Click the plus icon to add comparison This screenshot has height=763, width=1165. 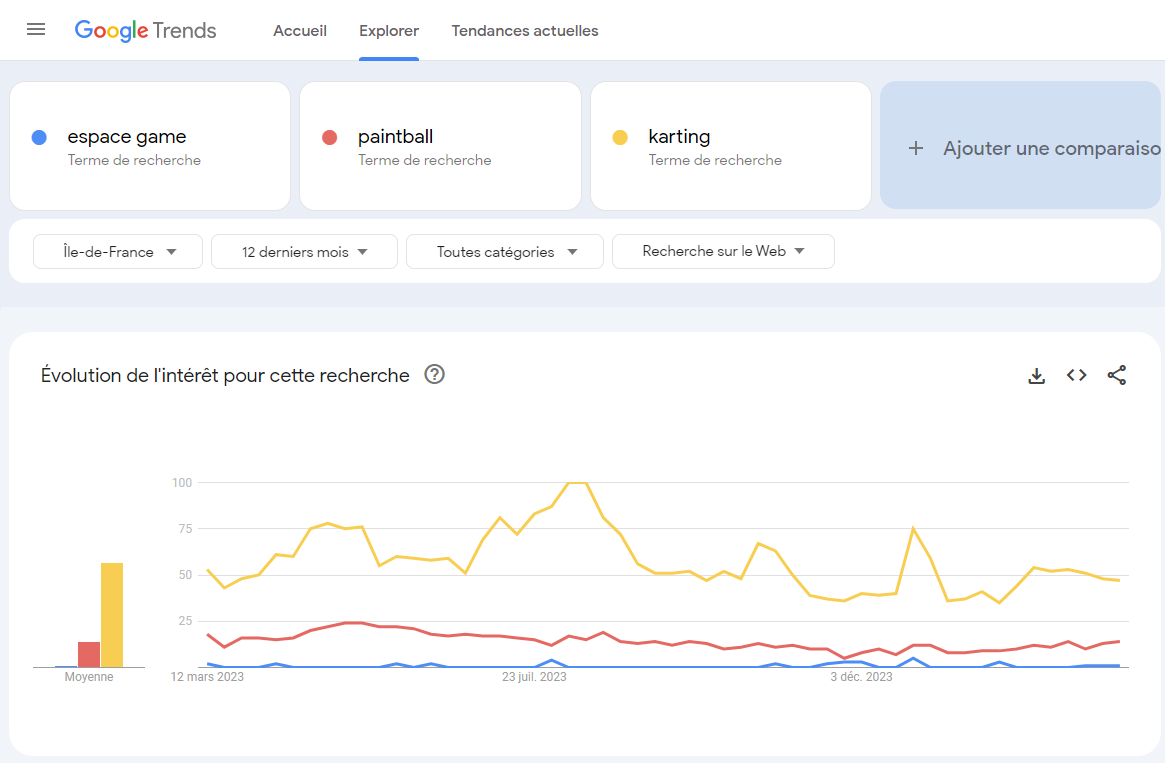(916, 148)
